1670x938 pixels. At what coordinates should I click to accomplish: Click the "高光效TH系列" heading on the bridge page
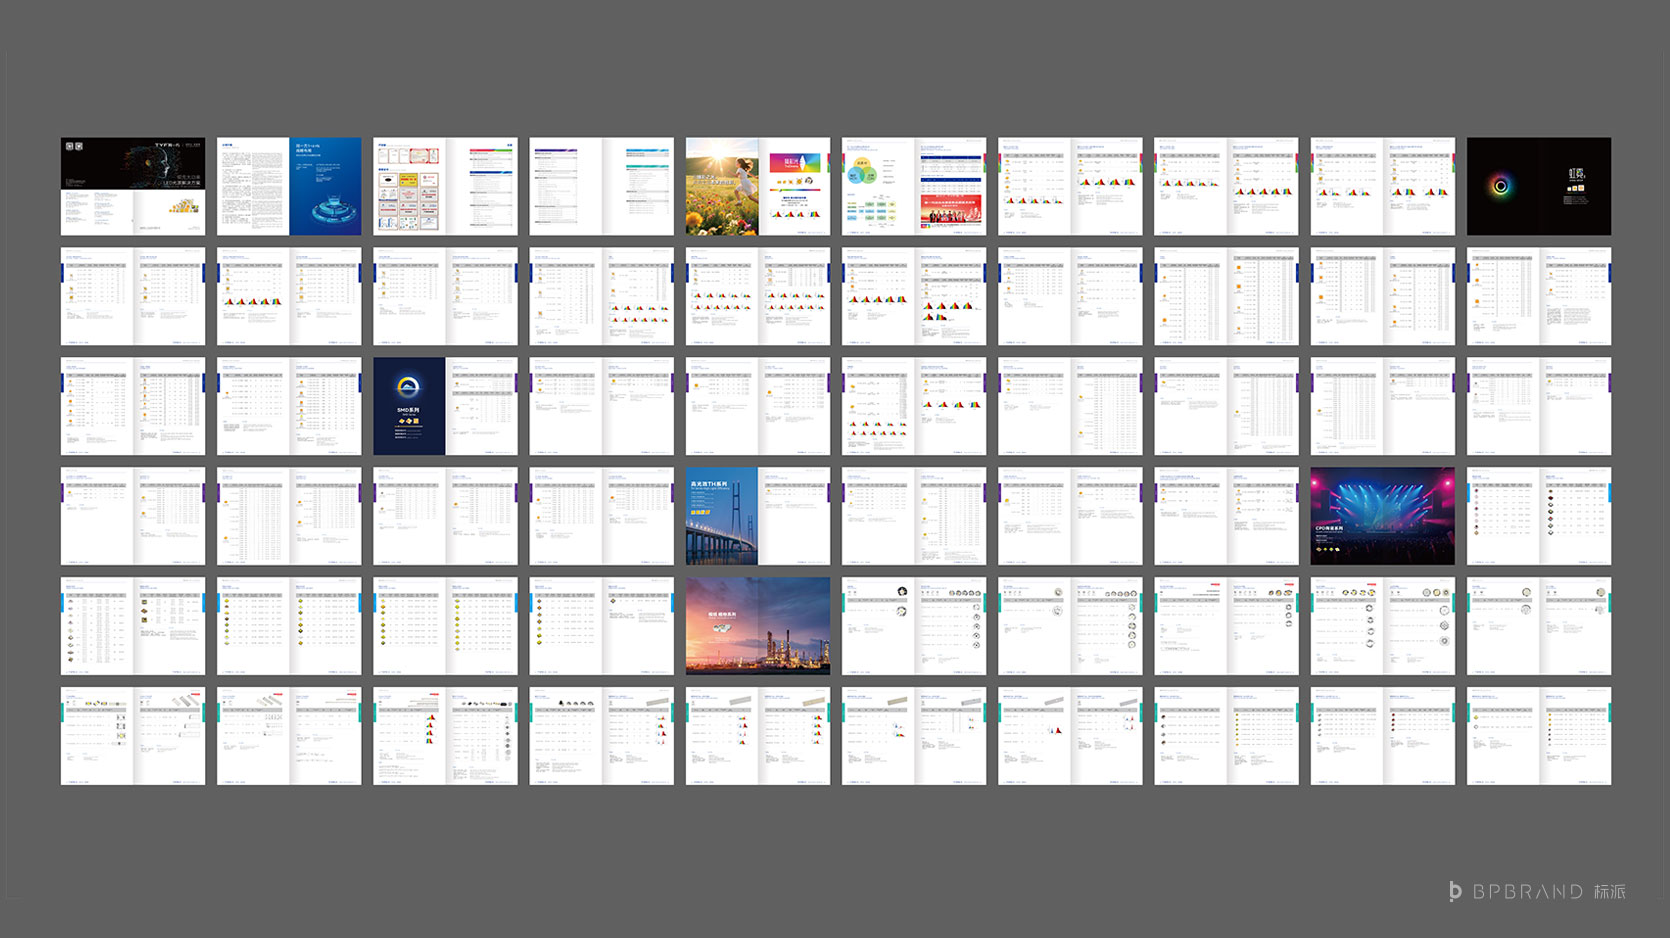tap(709, 484)
